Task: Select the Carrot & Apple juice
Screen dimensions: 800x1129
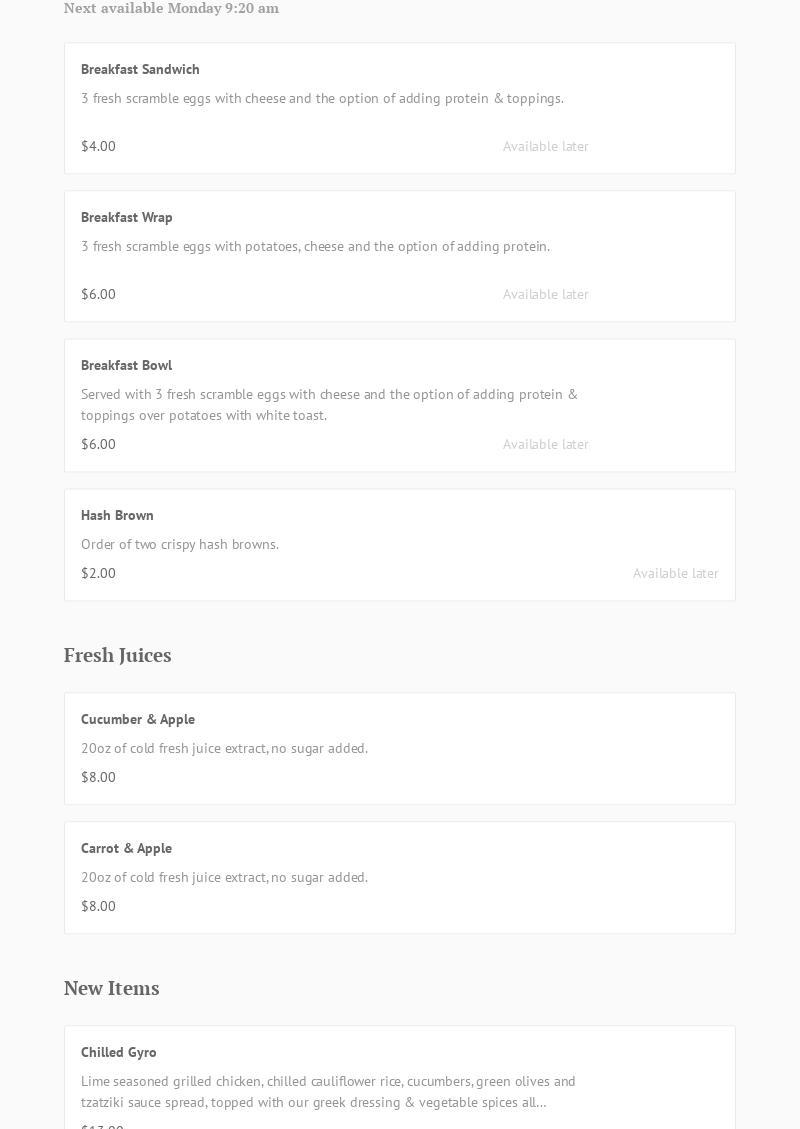Action: pyautogui.click(x=126, y=848)
